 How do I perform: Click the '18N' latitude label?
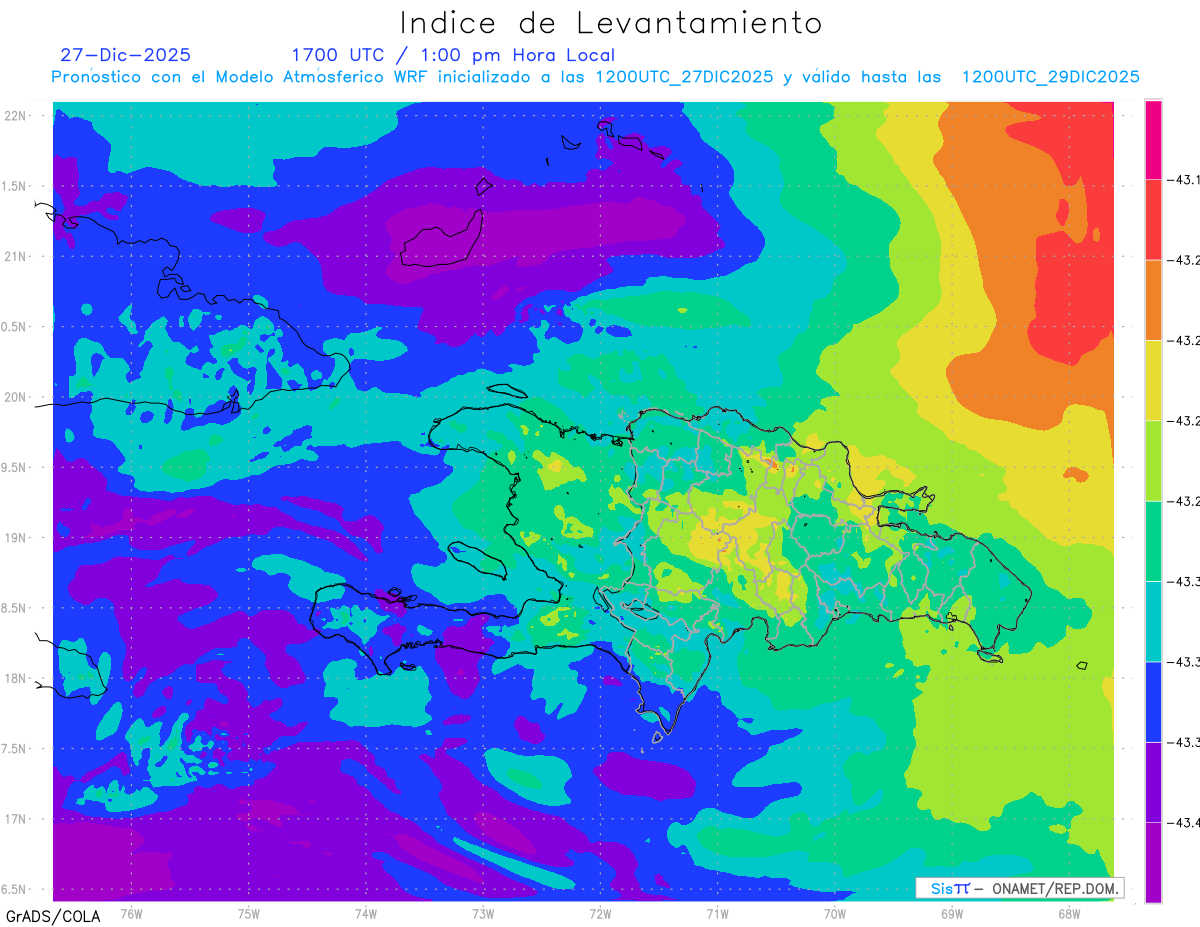(16, 678)
